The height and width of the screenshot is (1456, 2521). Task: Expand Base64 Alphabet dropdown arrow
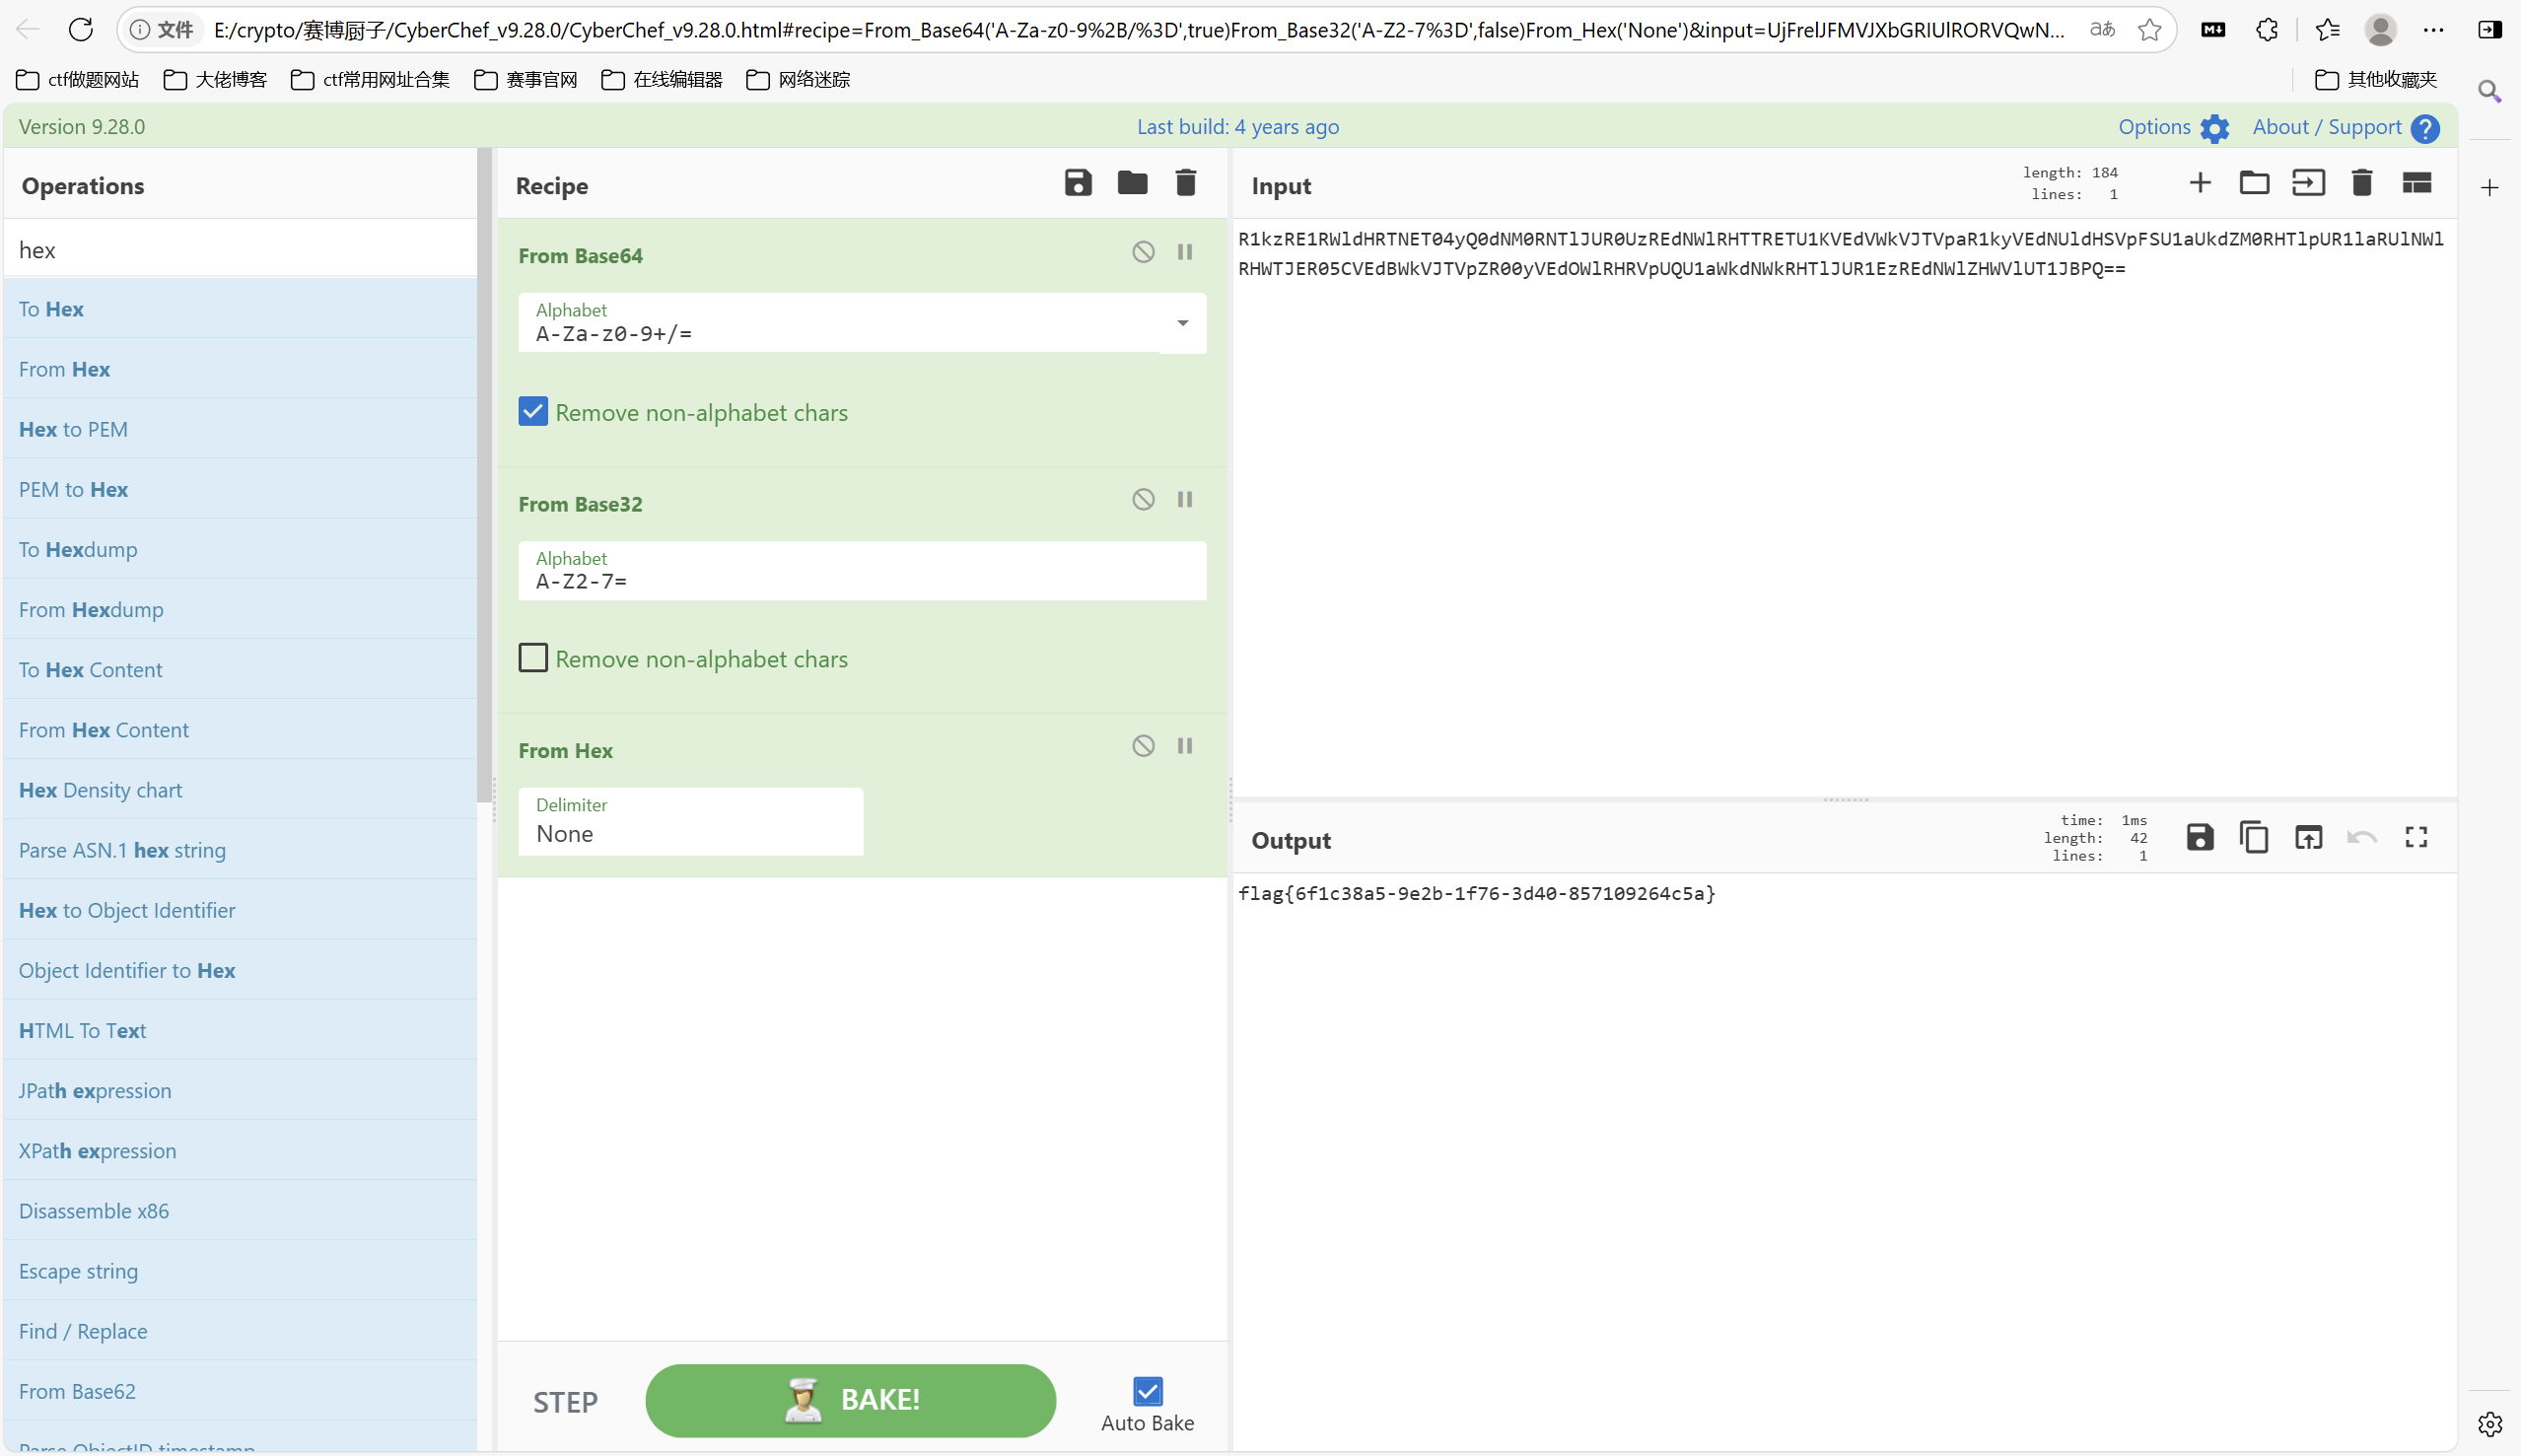click(1183, 323)
